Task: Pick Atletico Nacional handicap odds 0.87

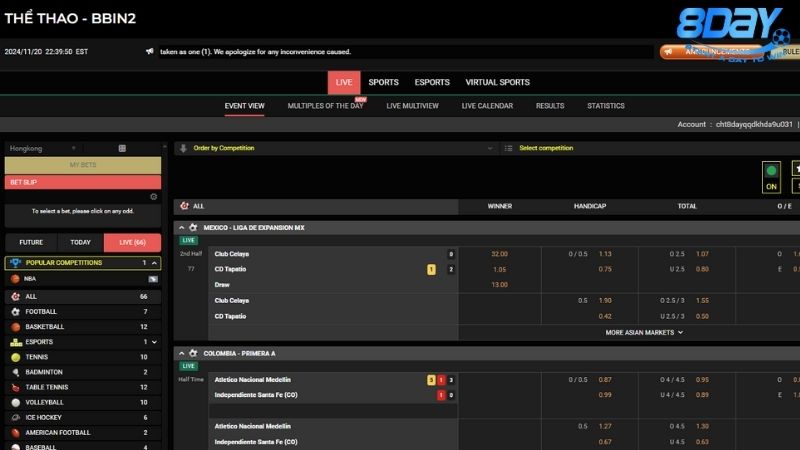Action: click(605, 380)
